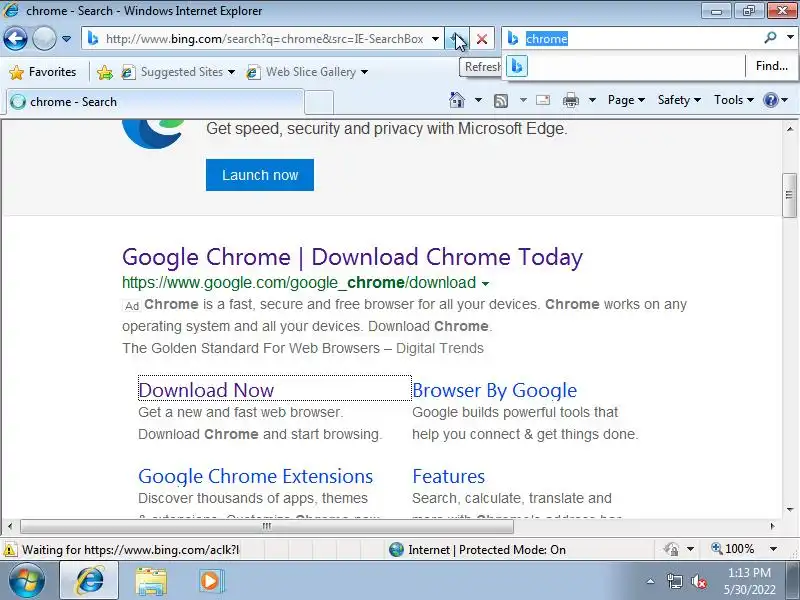Click Internet | Protected Mode: On status
The height and width of the screenshot is (600, 800).
coord(477,549)
